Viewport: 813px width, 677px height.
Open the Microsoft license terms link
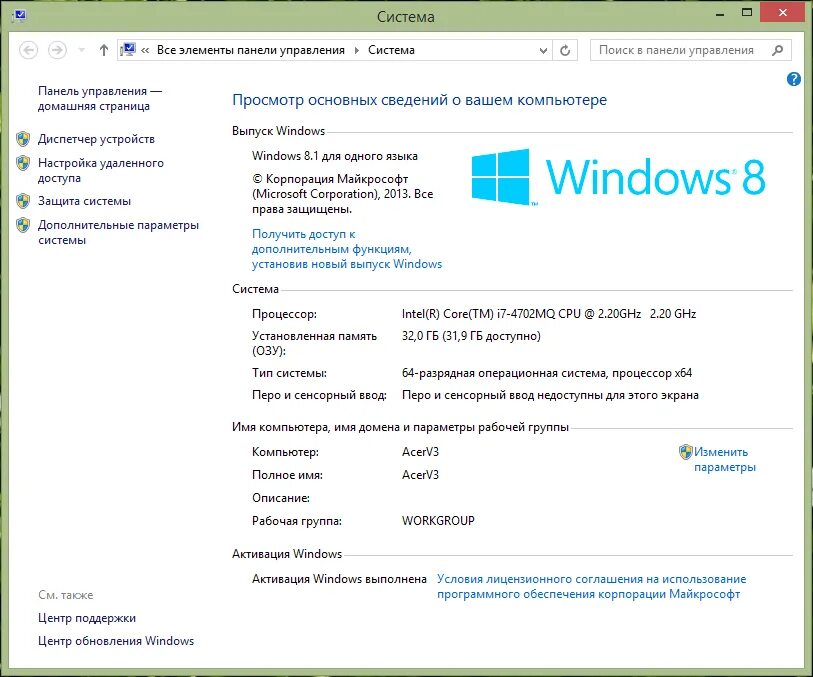(x=591, y=586)
